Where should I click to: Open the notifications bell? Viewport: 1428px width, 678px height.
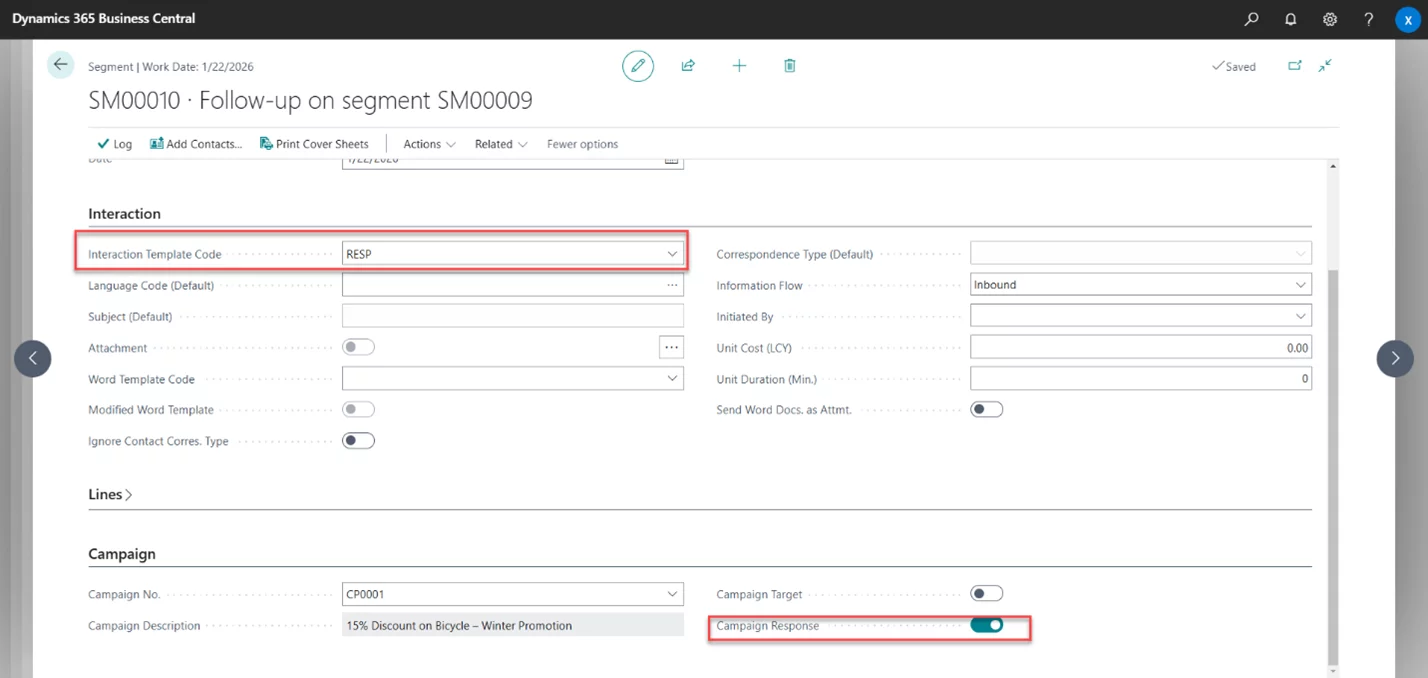[x=1290, y=19]
